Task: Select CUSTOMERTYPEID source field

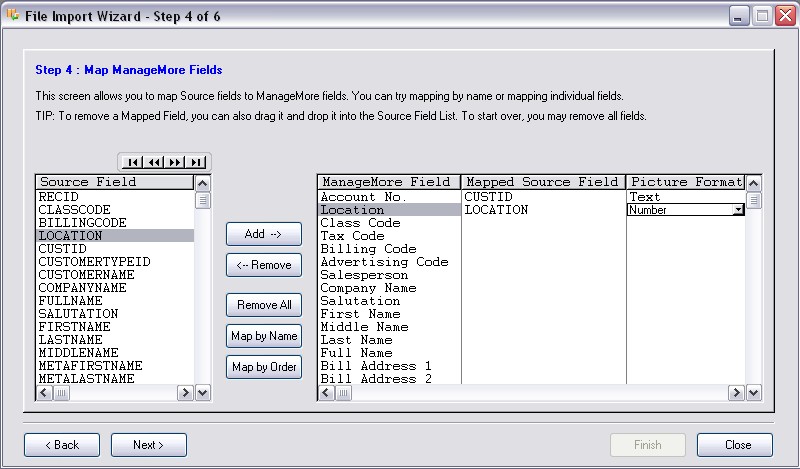Action: pos(115,262)
